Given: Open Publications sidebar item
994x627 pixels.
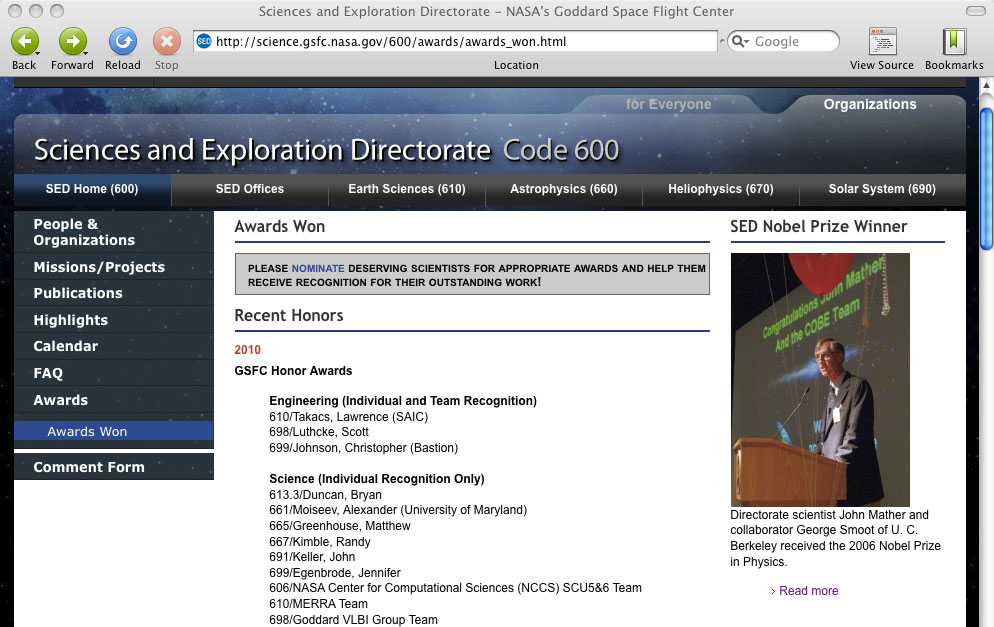Looking at the screenshot, I should pos(113,293).
